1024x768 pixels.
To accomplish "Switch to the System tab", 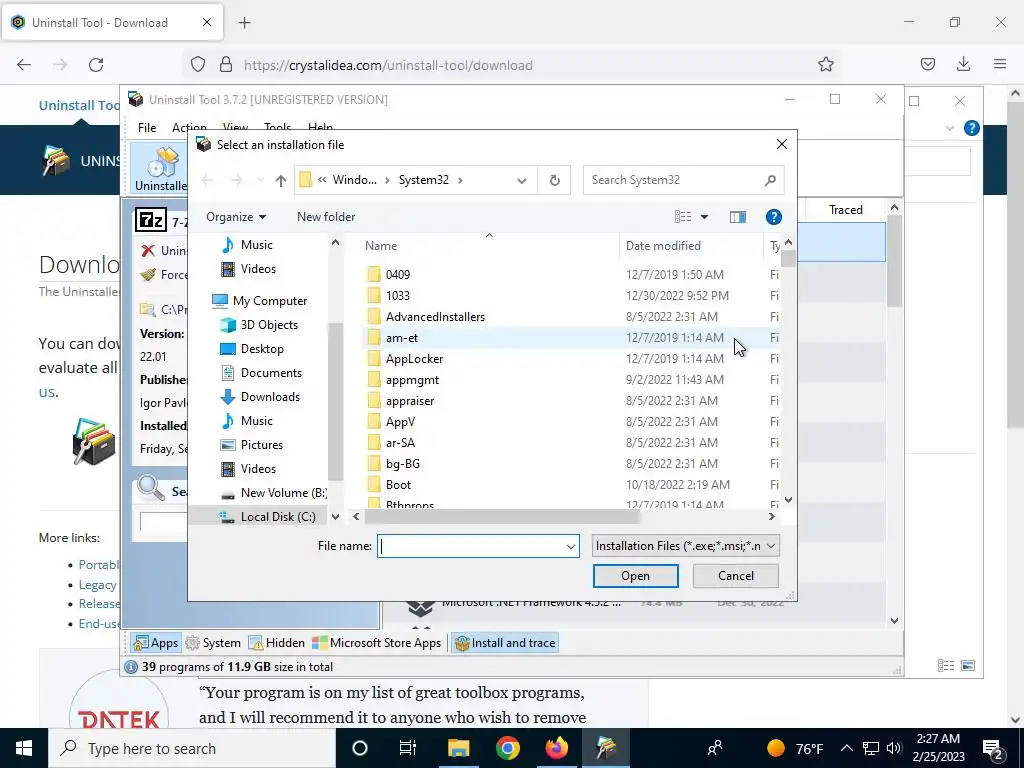I will [213, 643].
